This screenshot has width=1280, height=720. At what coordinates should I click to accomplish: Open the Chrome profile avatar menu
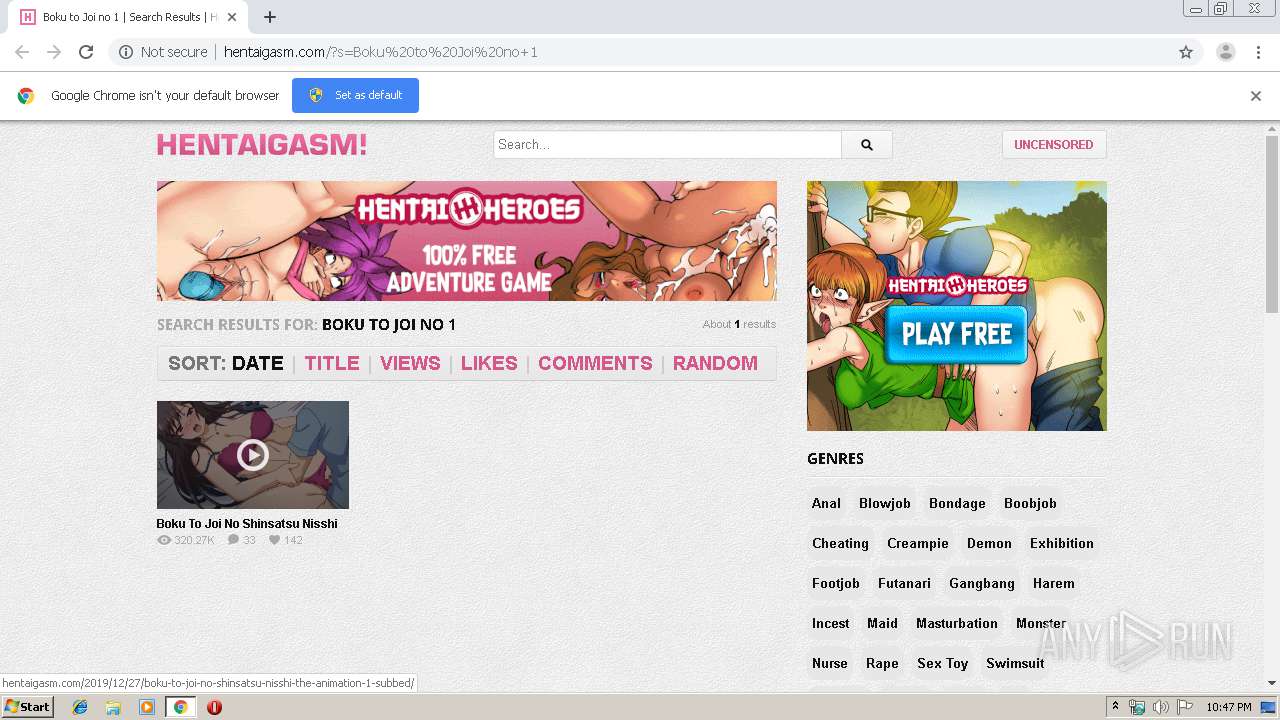(1225, 52)
